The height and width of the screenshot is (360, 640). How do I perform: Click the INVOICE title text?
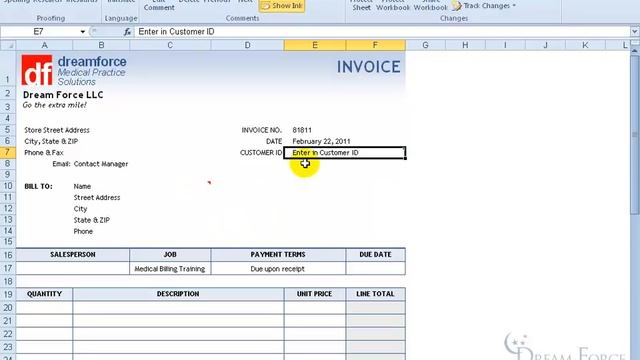coord(368,67)
